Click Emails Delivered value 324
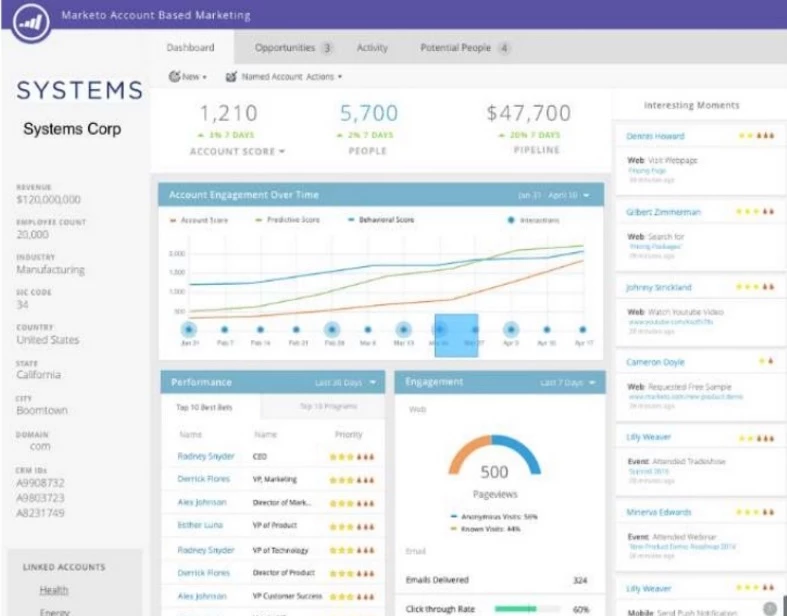The height and width of the screenshot is (616, 787). coord(580,580)
